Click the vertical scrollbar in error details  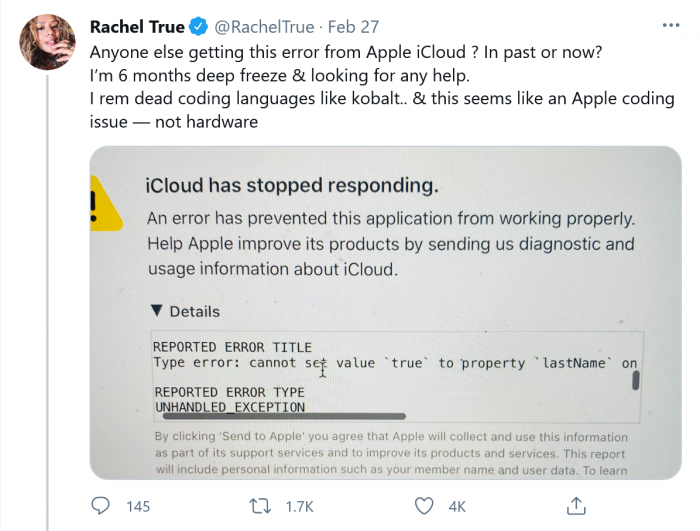(x=635, y=380)
